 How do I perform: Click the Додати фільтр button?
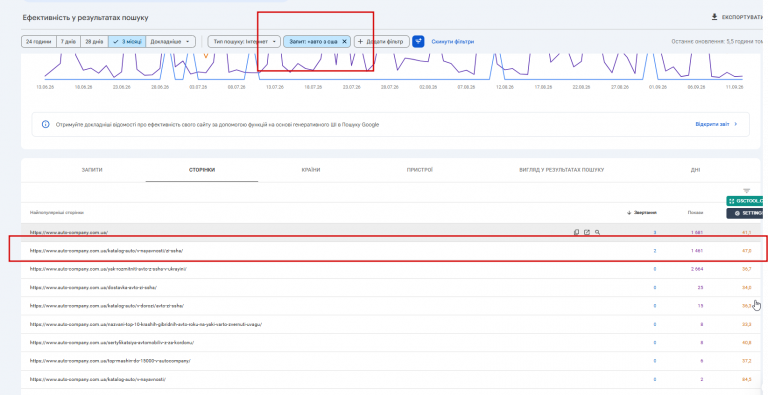pyautogui.click(x=382, y=42)
